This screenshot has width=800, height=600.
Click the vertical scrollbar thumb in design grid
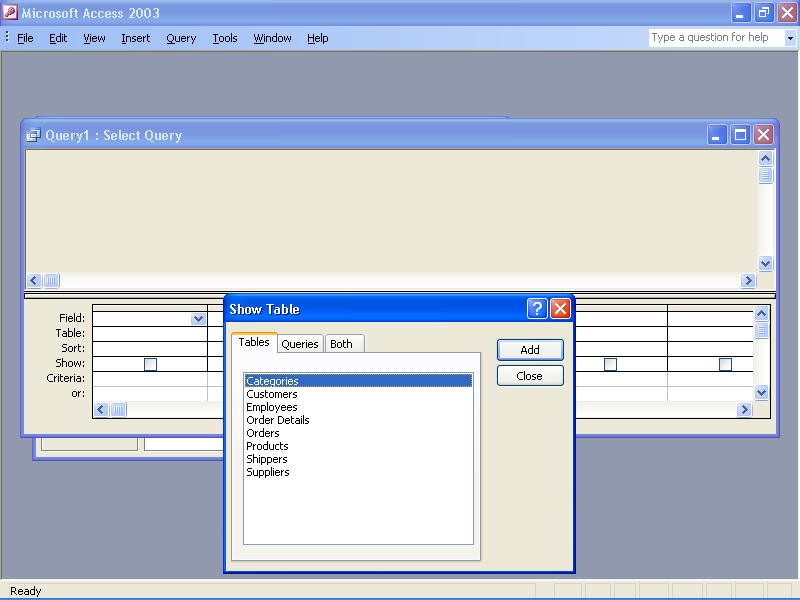761,330
